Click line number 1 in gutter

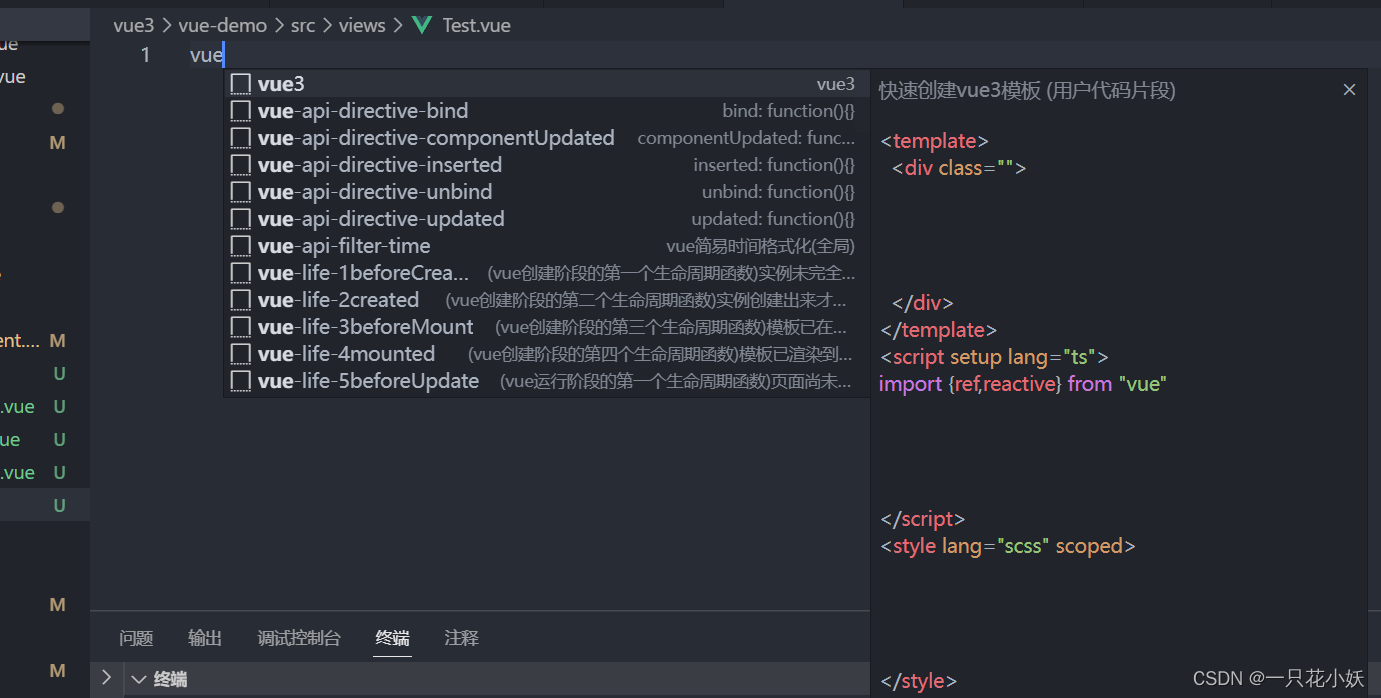[x=145, y=55]
